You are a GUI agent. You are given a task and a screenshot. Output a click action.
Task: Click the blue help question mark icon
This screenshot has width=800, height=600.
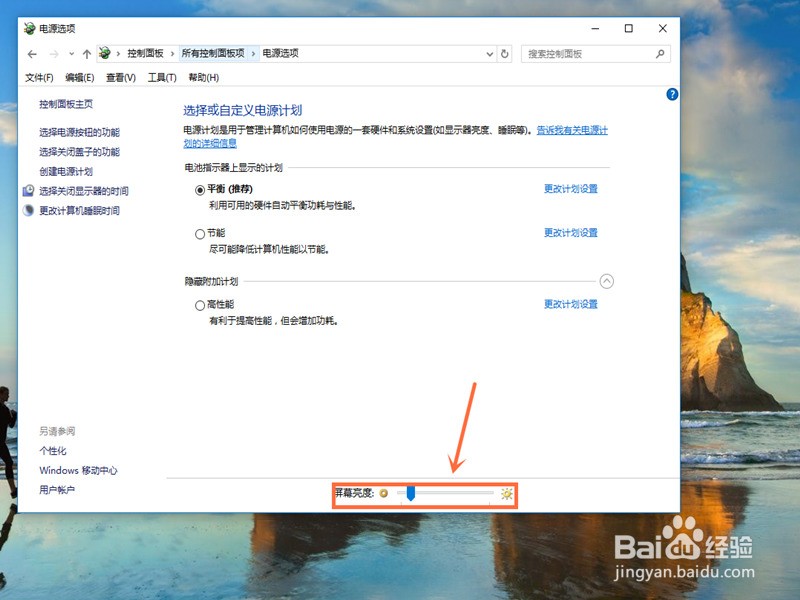tap(672, 94)
